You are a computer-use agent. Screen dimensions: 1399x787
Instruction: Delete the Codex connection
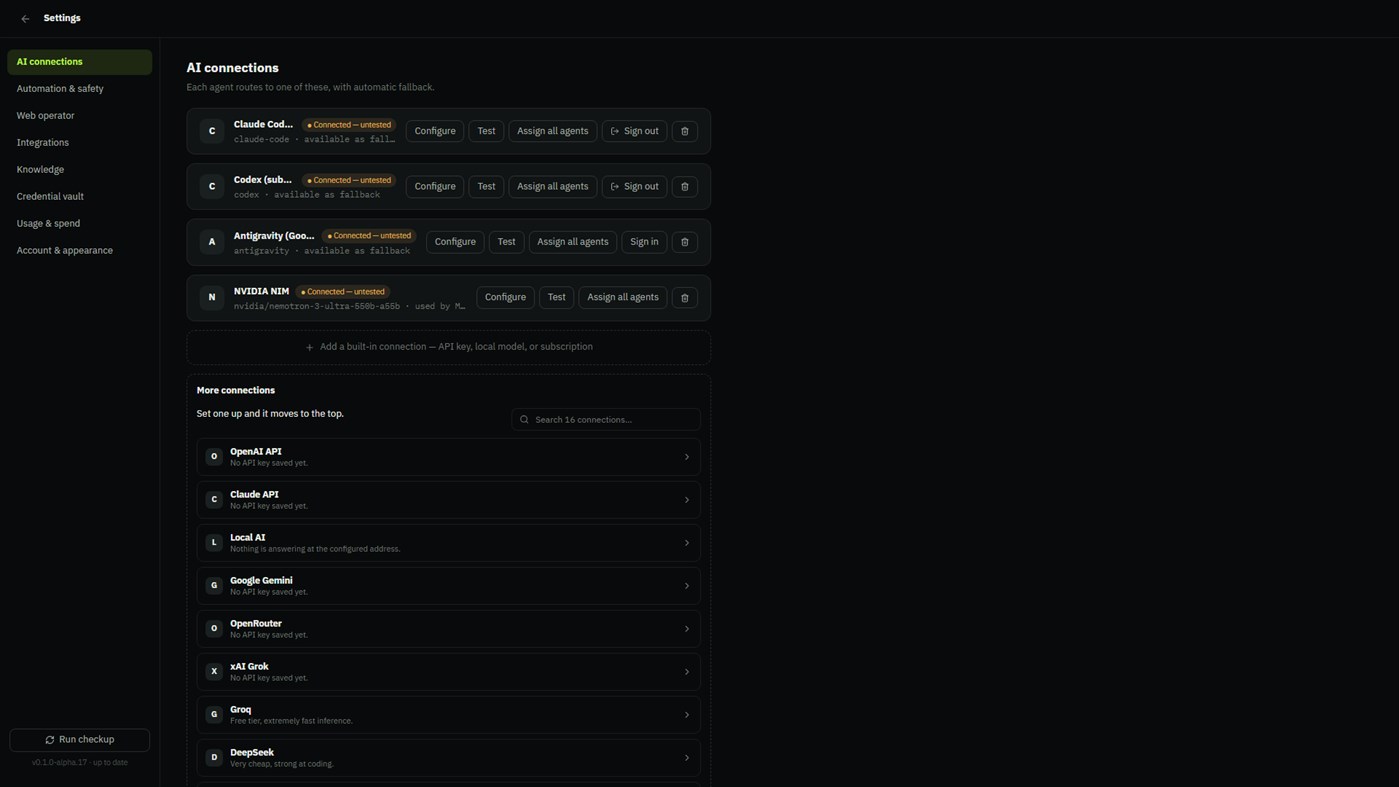click(685, 187)
